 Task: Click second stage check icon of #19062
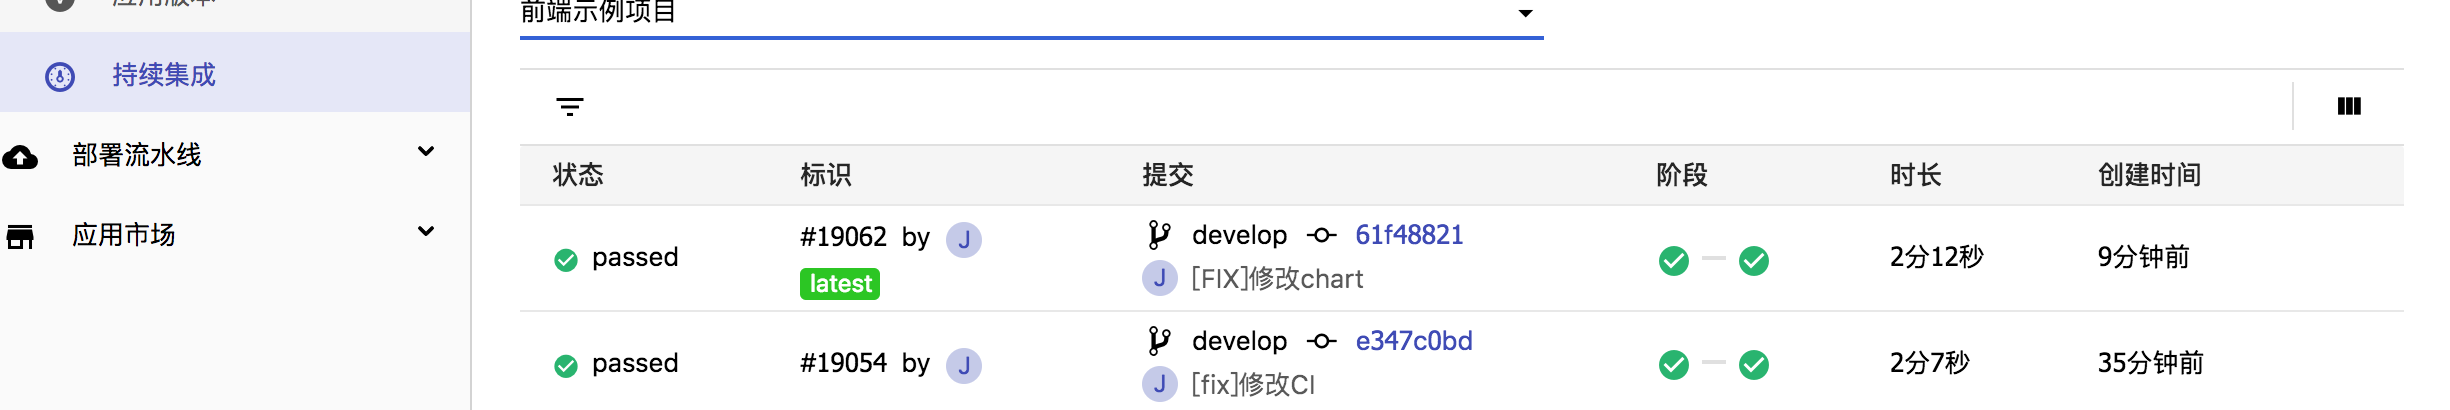point(1754,261)
